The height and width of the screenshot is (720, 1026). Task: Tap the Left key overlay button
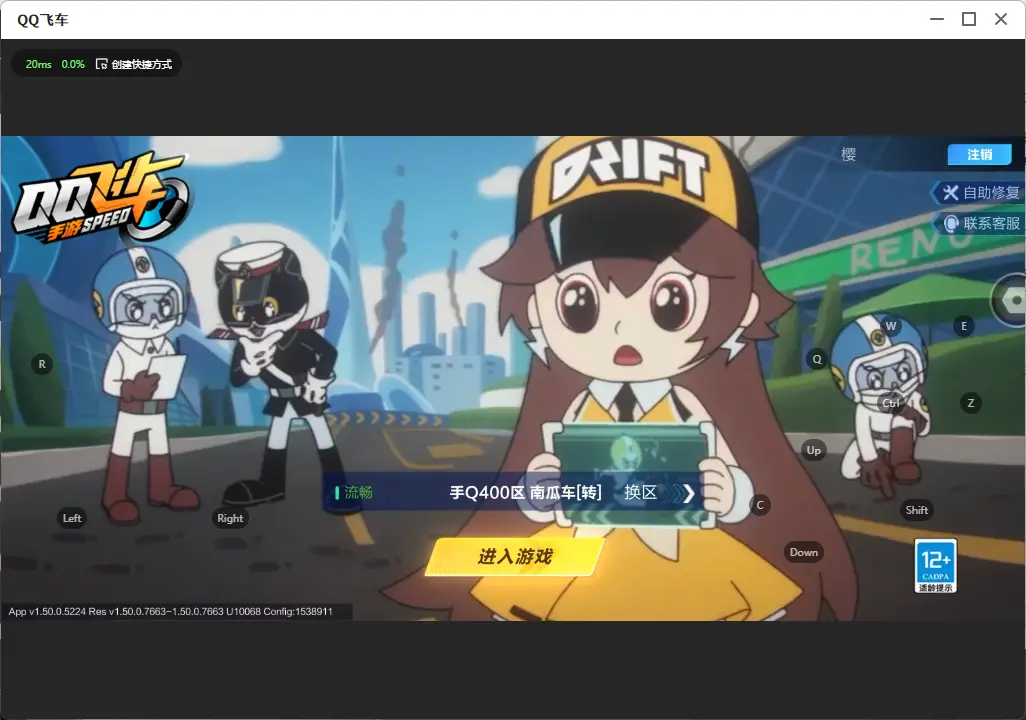(72, 518)
